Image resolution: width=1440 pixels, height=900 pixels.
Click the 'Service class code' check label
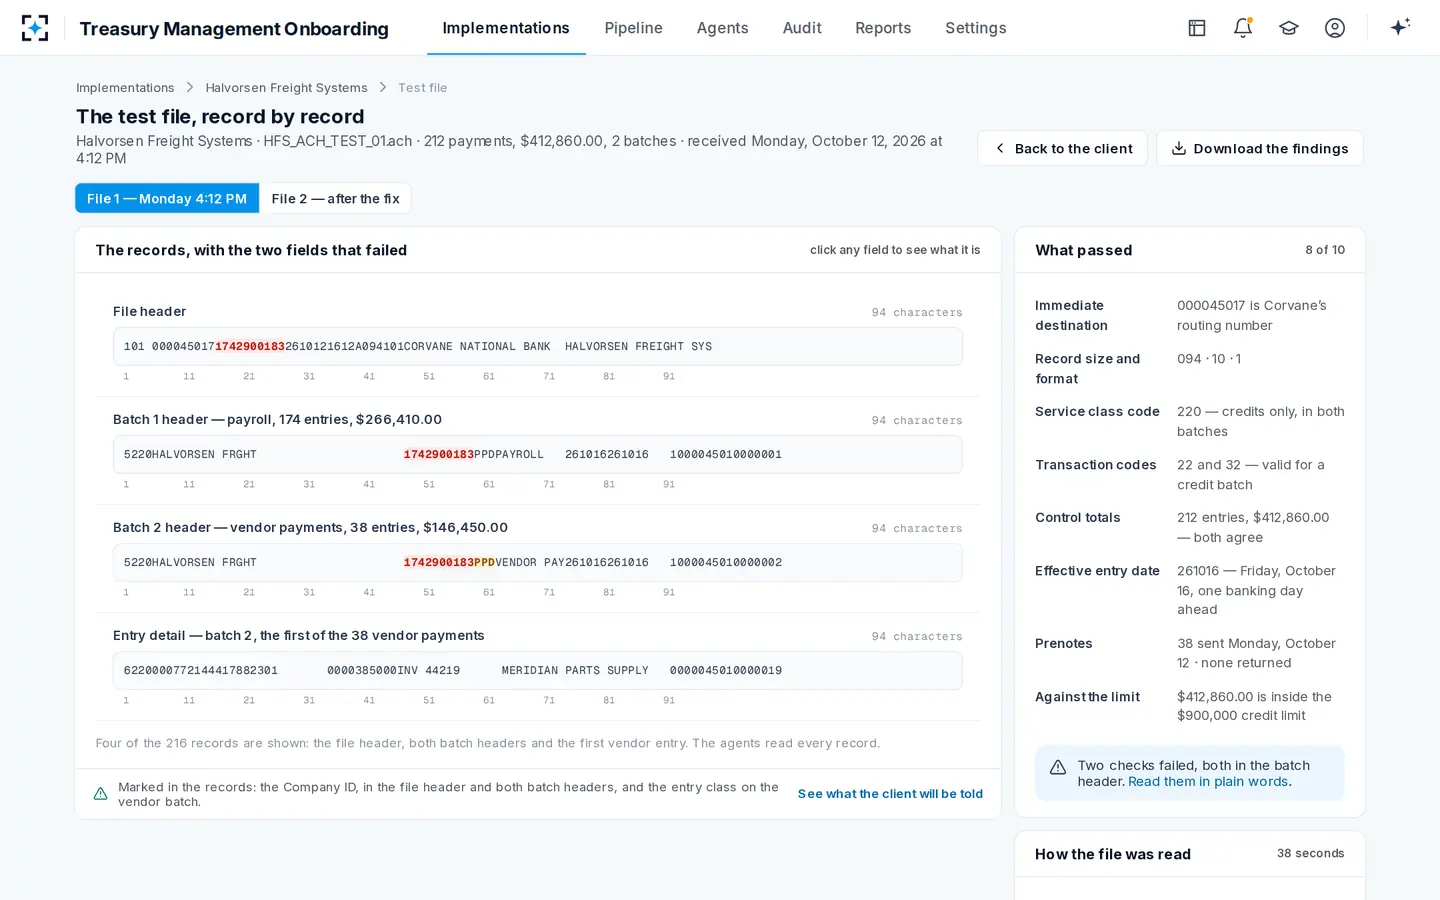click(1097, 412)
